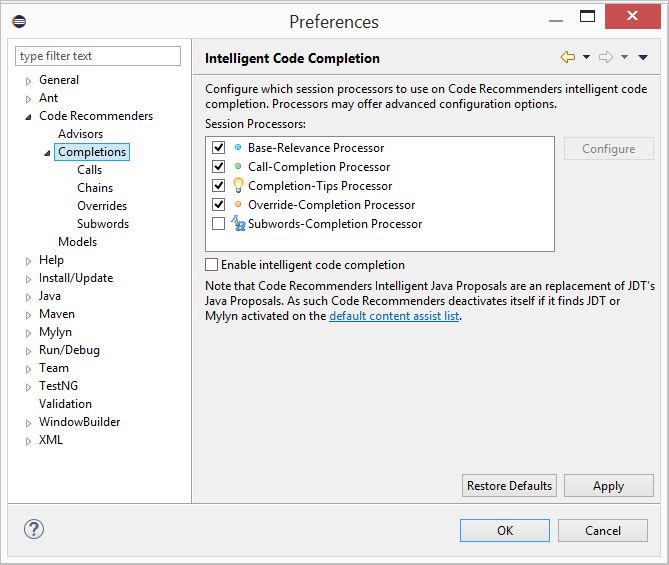Image resolution: width=669 pixels, height=565 pixels.
Task: Select Completions preference page
Action: pos(92,152)
